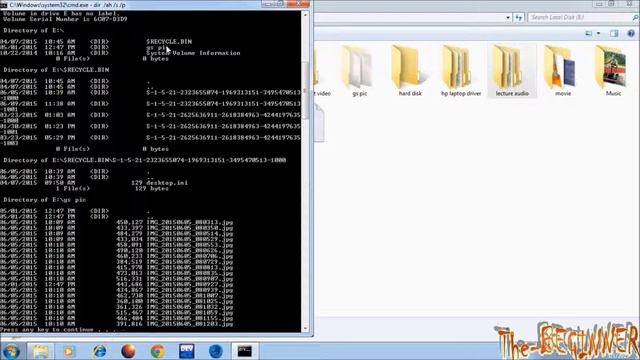This screenshot has height=360, width=640.
Task: Click the cmd scrollbar down arrow
Action: [x=305, y=328]
